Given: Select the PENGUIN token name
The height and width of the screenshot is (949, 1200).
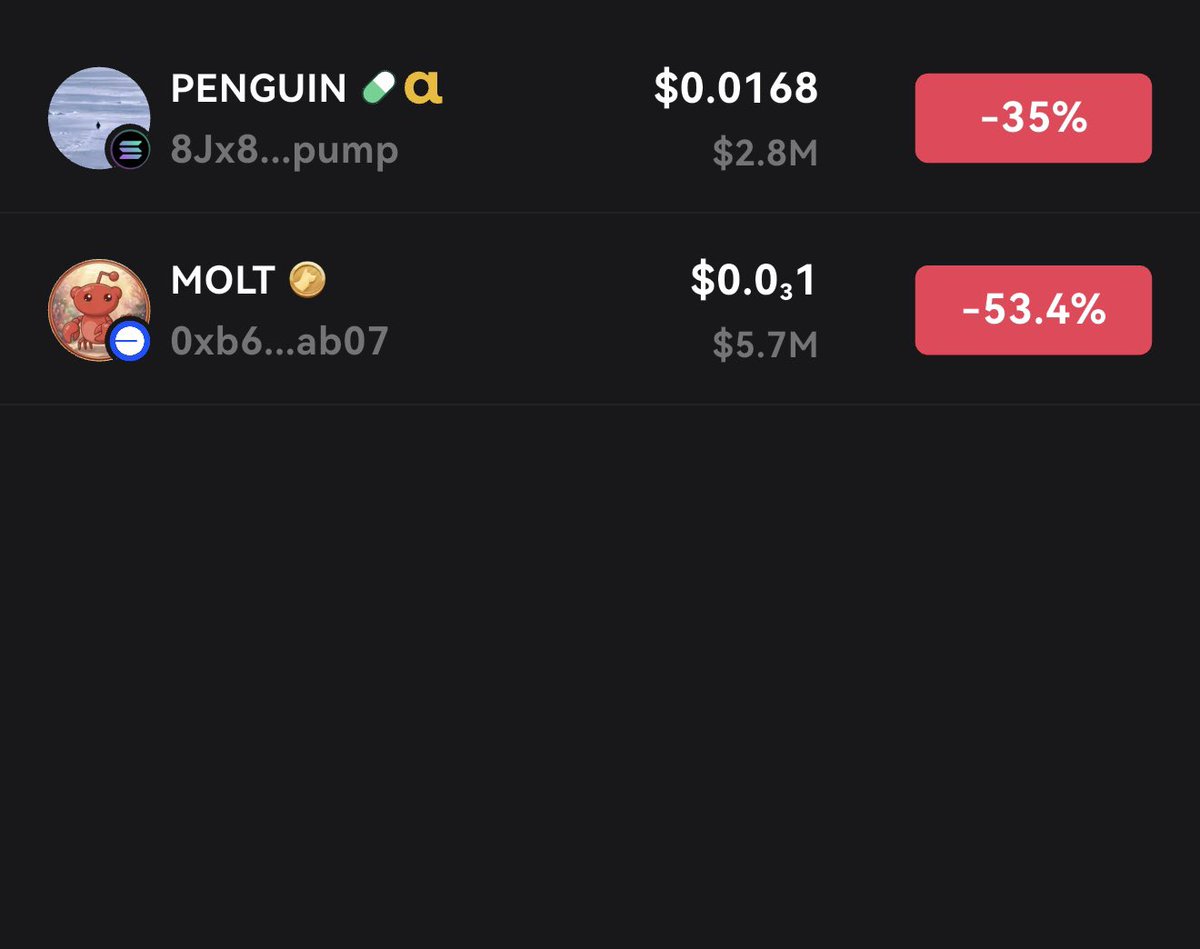Looking at the screenshot, I should click(258, 89).
